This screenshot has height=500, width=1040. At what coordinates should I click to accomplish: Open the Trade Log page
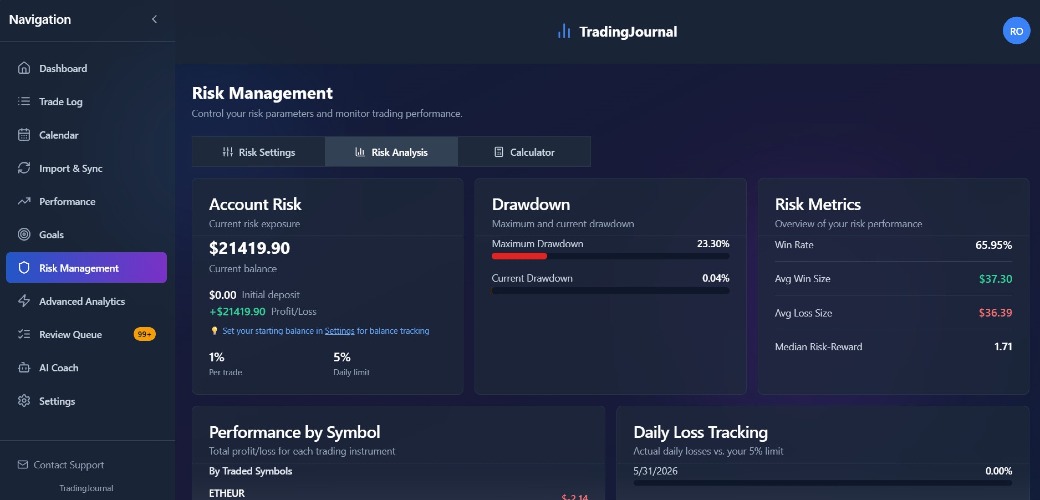[86, 101]
